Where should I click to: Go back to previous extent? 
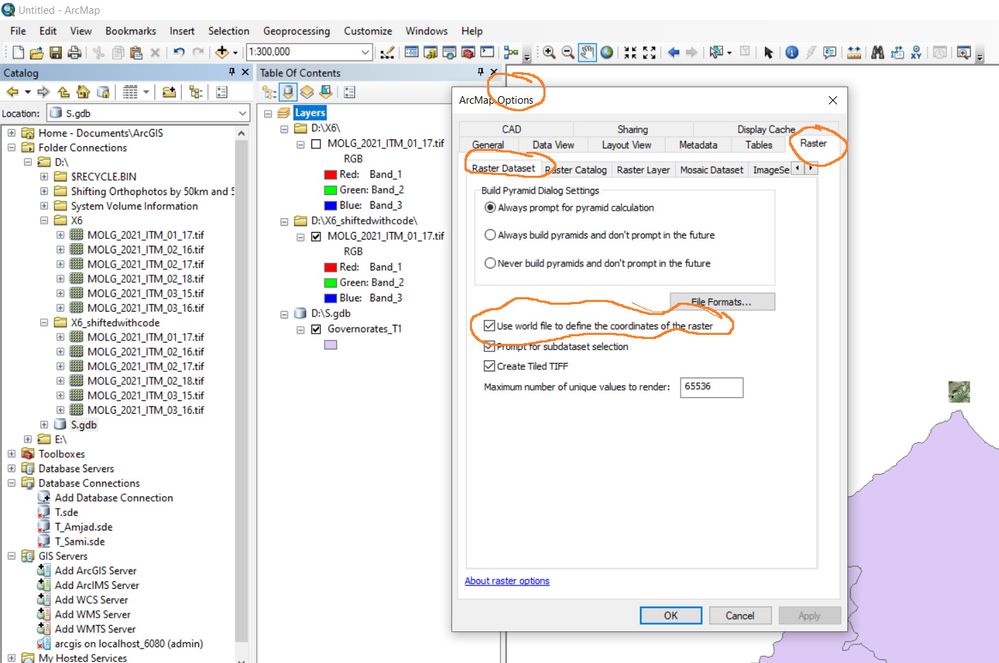673,52
